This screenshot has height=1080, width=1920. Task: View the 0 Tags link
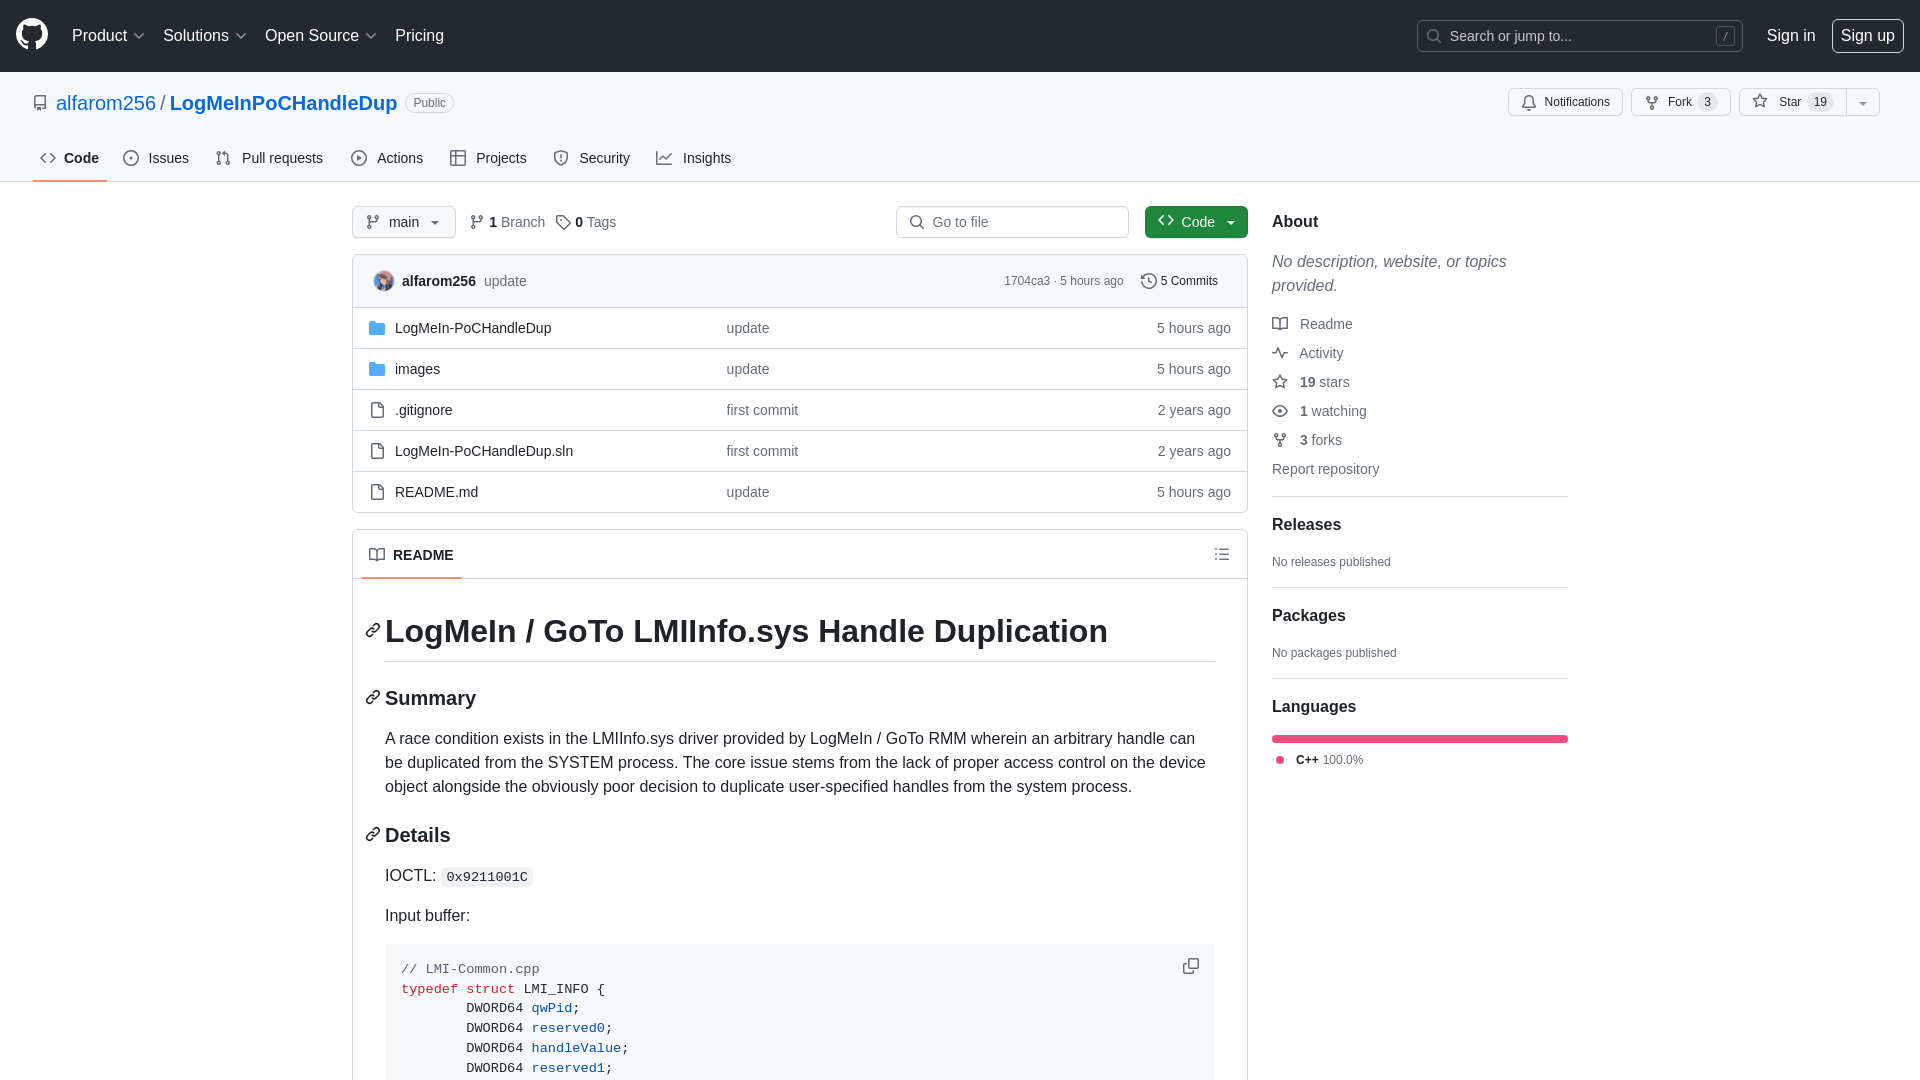click(x=586, y=222)
